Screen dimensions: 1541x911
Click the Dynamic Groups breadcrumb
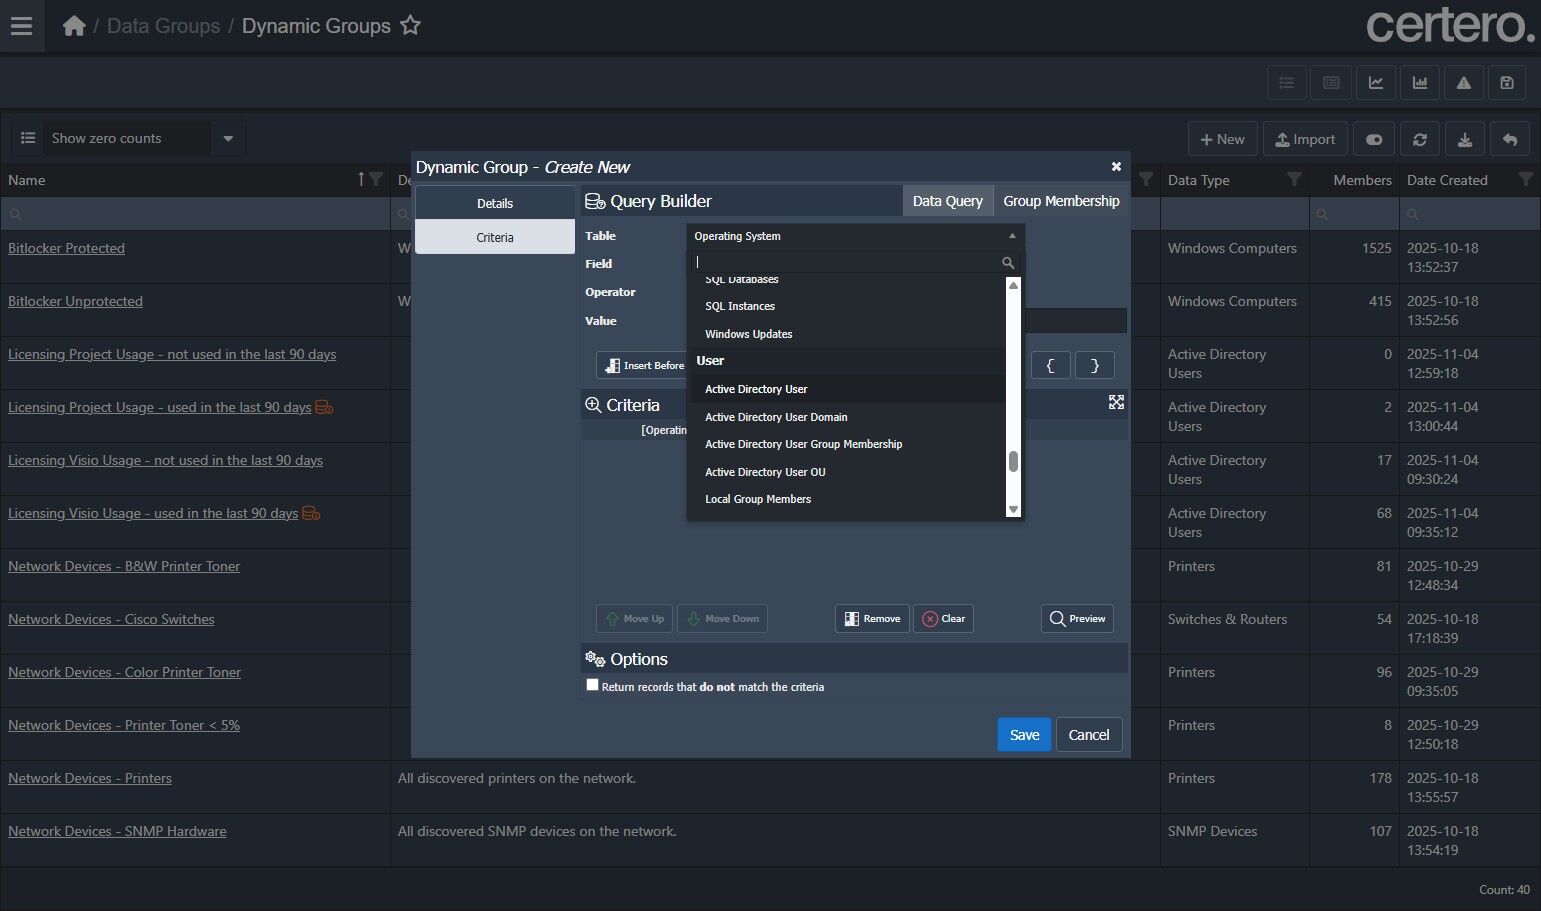(x=316, y=26)
